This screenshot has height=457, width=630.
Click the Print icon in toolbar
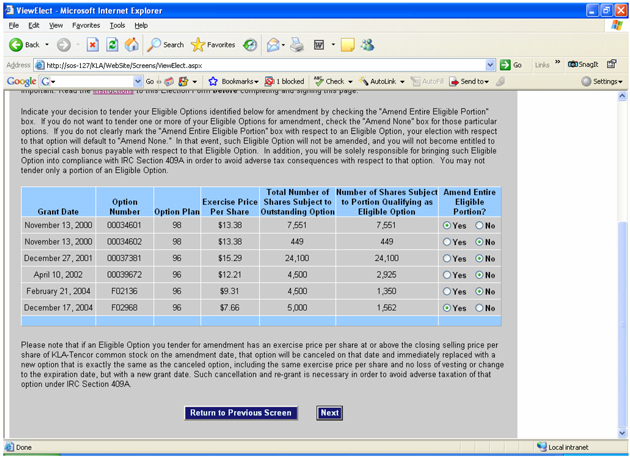[297, 45]
